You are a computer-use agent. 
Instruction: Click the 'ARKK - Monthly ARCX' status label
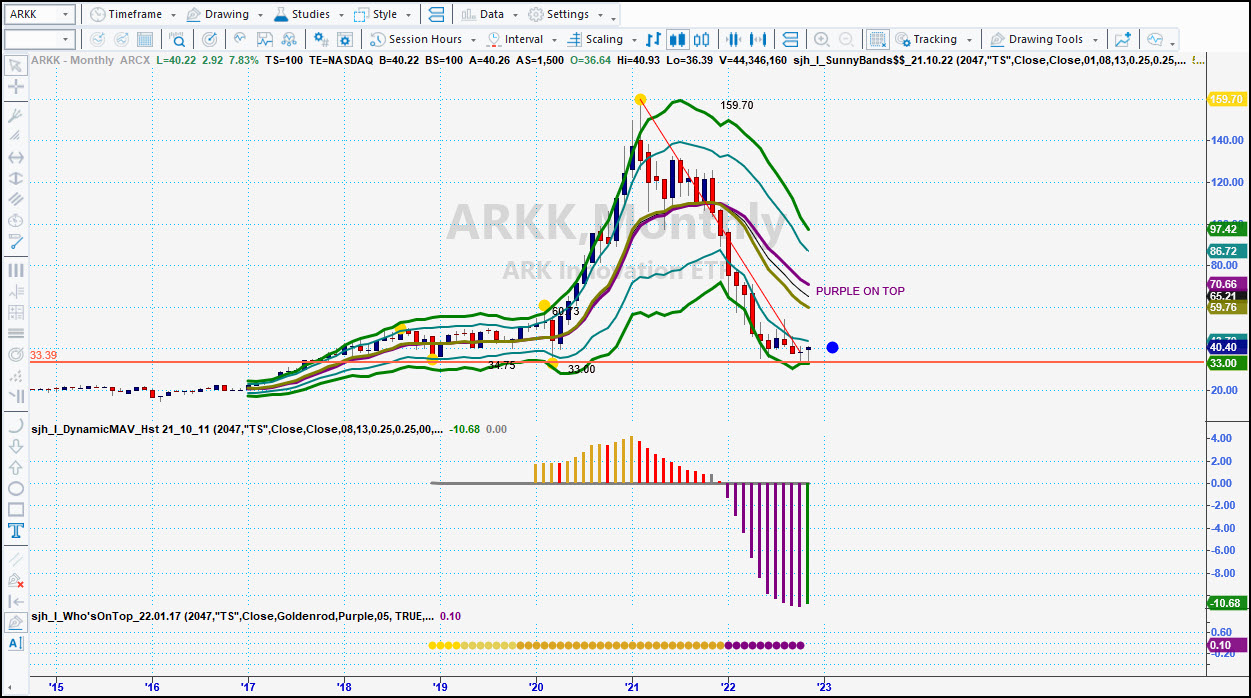[91, 60]
